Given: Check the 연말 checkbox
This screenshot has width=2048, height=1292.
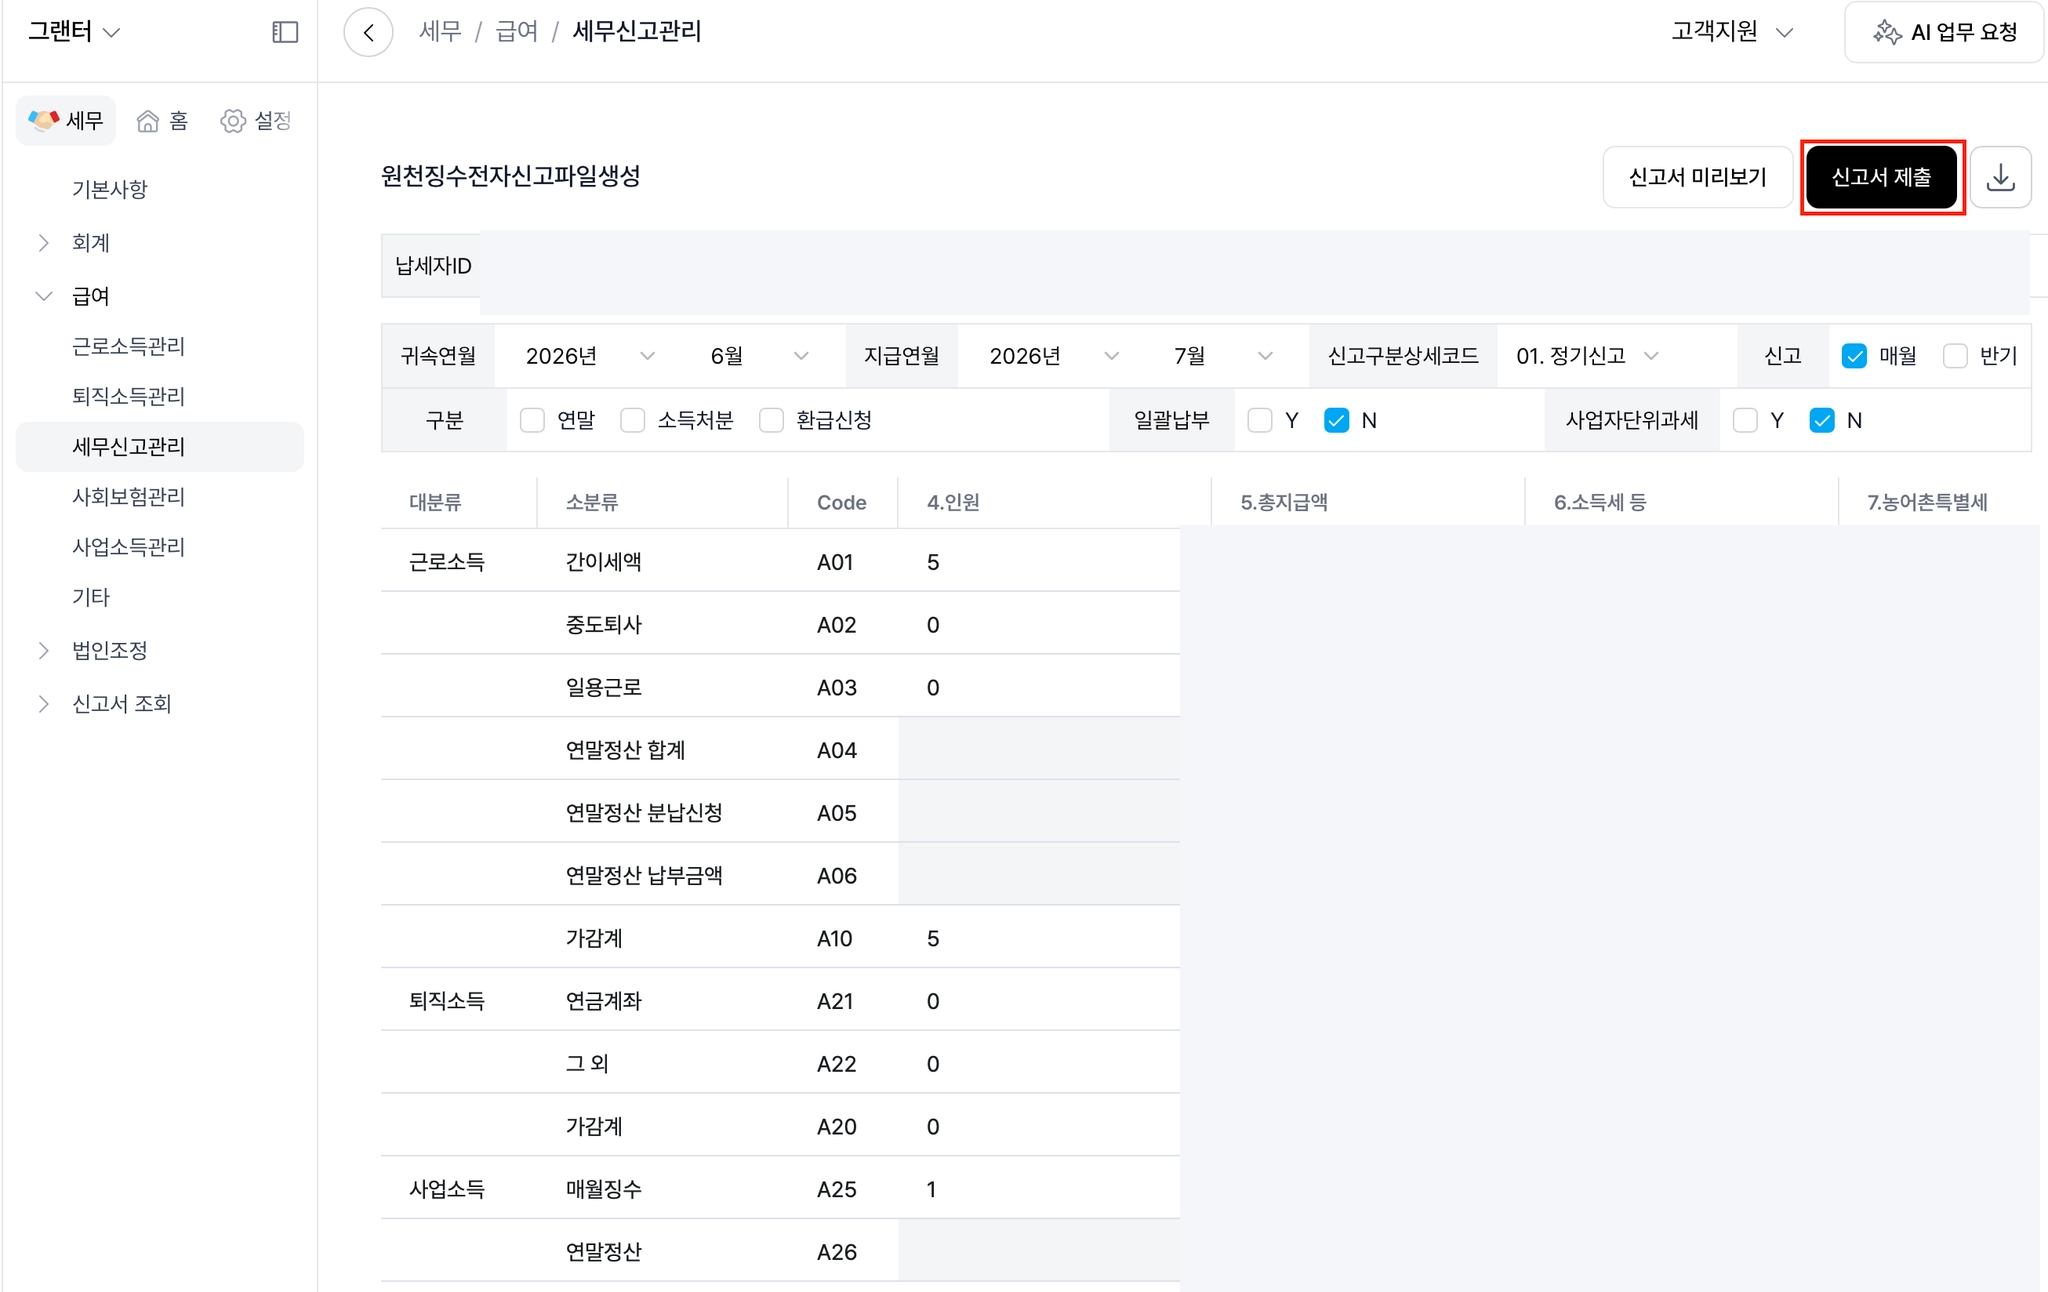Looking at the screenshot, I should (532, 420).
